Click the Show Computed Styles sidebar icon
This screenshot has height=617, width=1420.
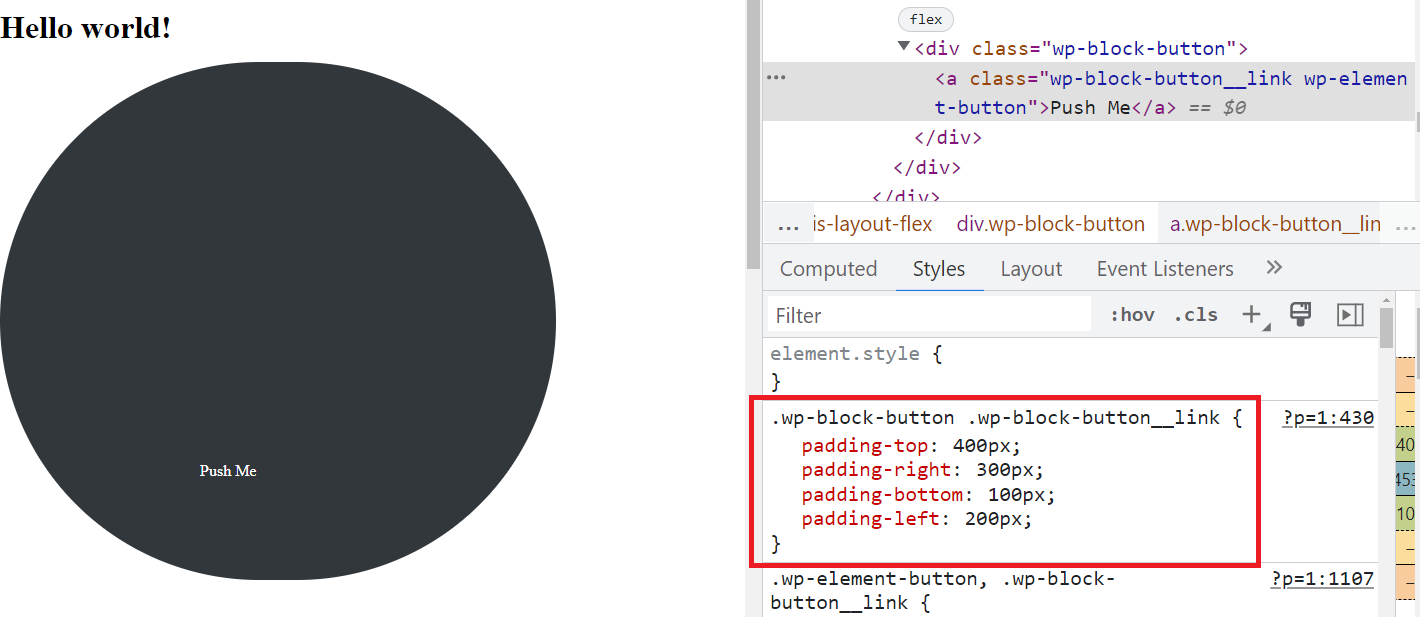[x=1350, y=314]
